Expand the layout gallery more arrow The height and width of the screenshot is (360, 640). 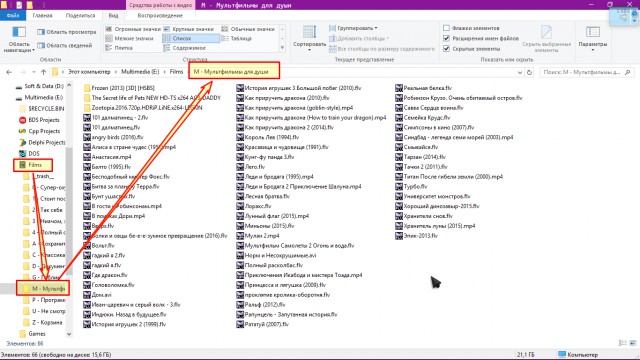282,48
